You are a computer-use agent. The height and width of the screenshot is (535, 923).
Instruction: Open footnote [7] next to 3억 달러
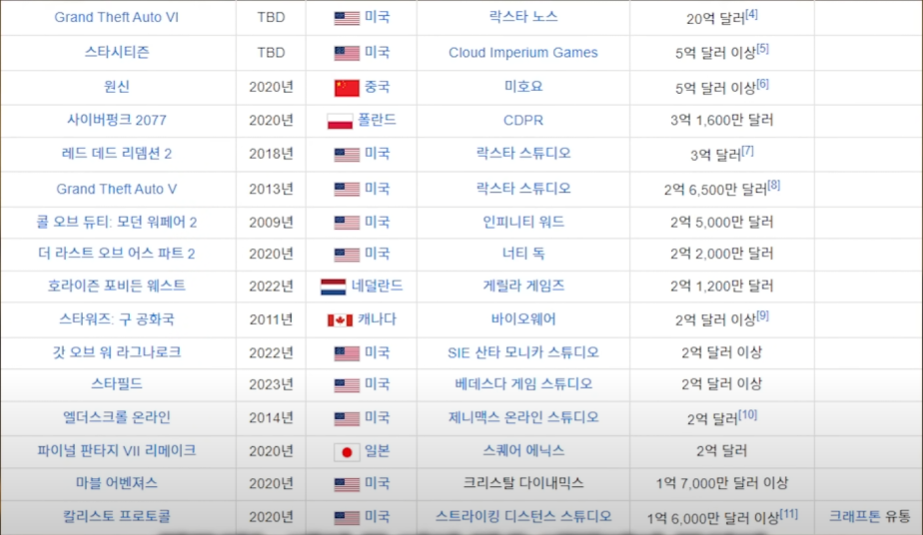pyautogui.click(x=748, y=151)
